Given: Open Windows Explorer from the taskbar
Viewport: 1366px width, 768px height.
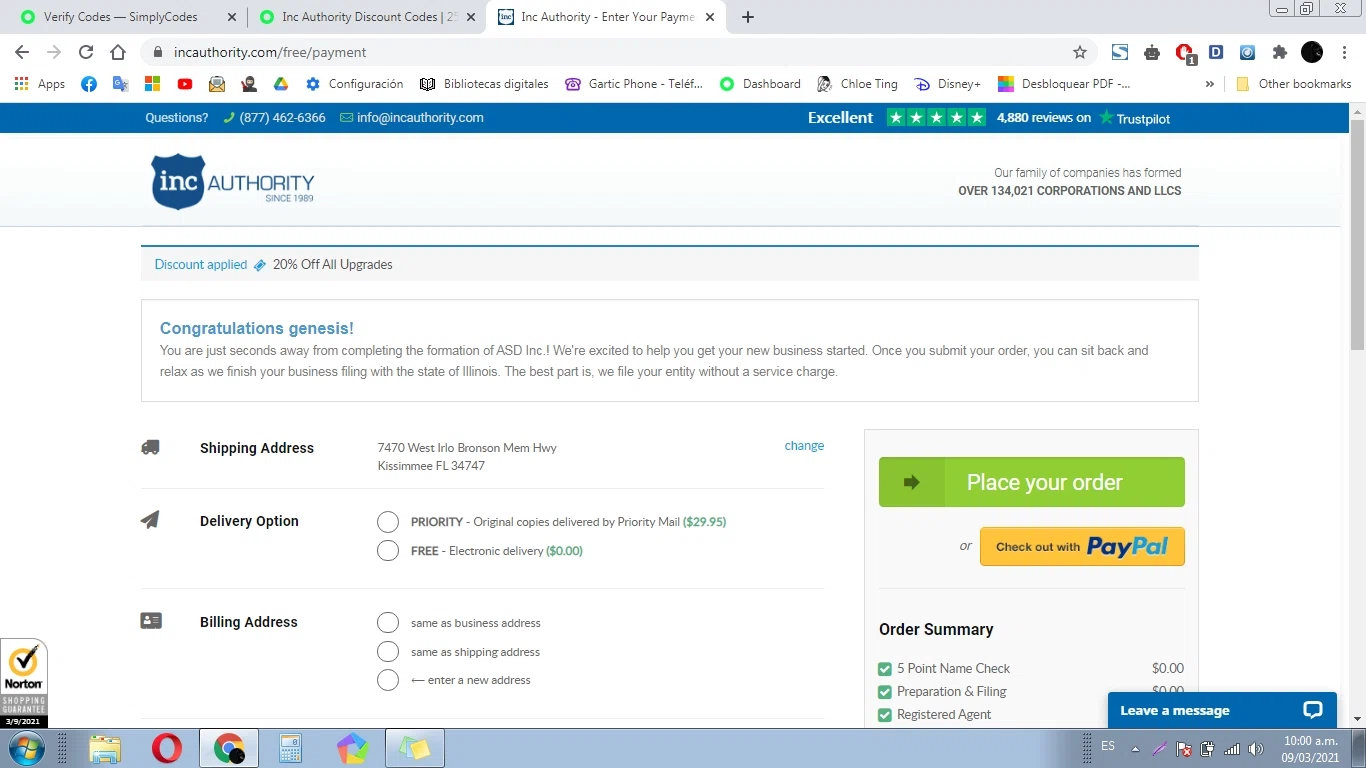Looking at the screenshot, I should click(x=104, y=748).
